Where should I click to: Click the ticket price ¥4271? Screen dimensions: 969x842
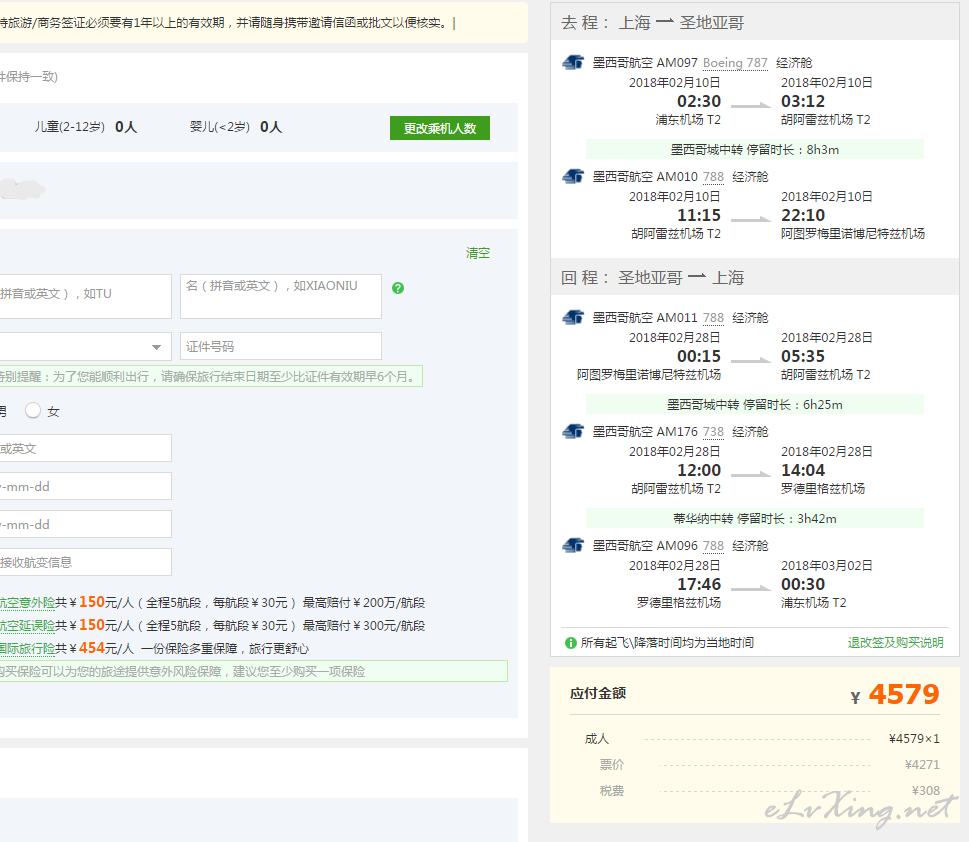[922, 765]
